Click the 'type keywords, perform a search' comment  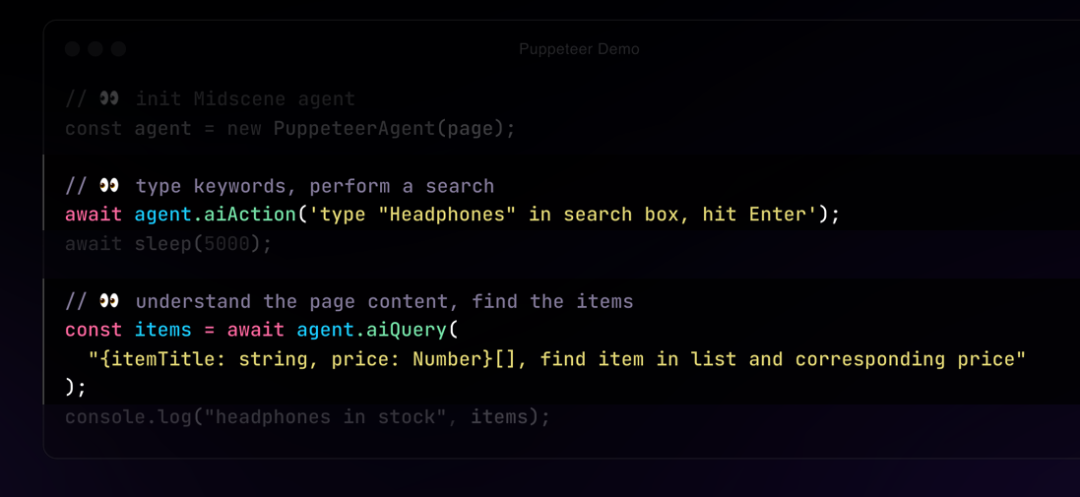[x=315, y=187]
